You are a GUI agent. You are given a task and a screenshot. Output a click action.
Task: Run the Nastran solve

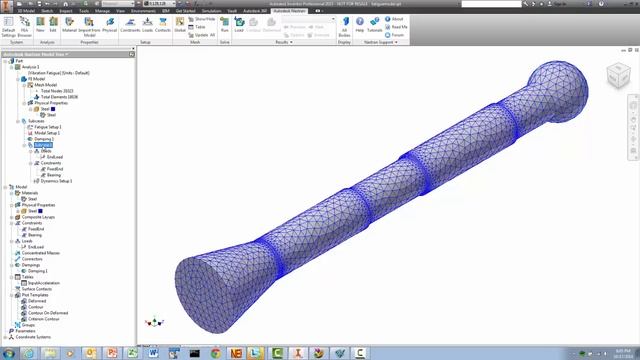coord(224,25)
